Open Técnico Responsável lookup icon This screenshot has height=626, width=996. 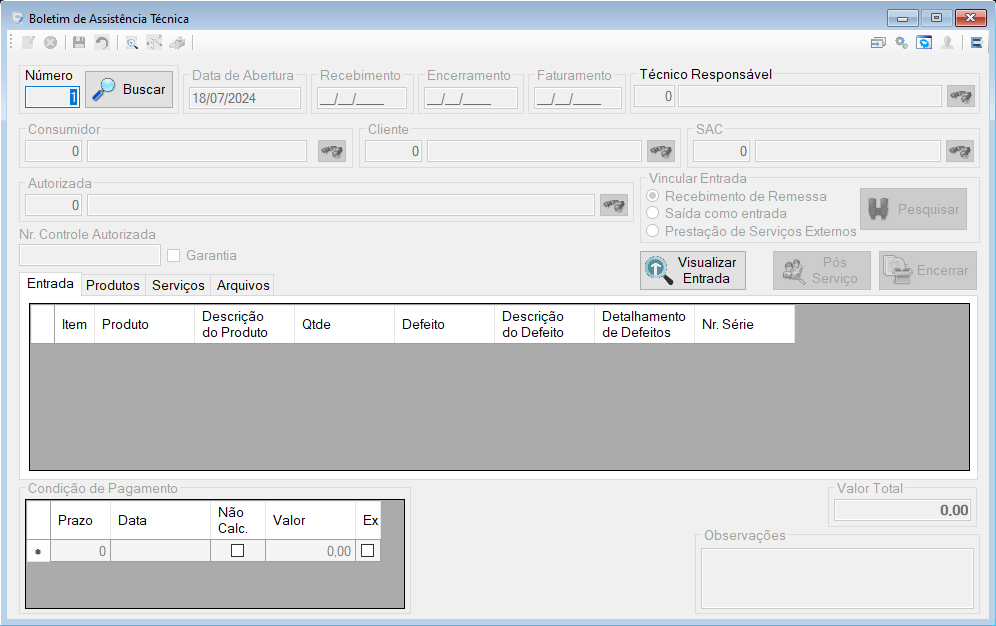click(960, 97)
